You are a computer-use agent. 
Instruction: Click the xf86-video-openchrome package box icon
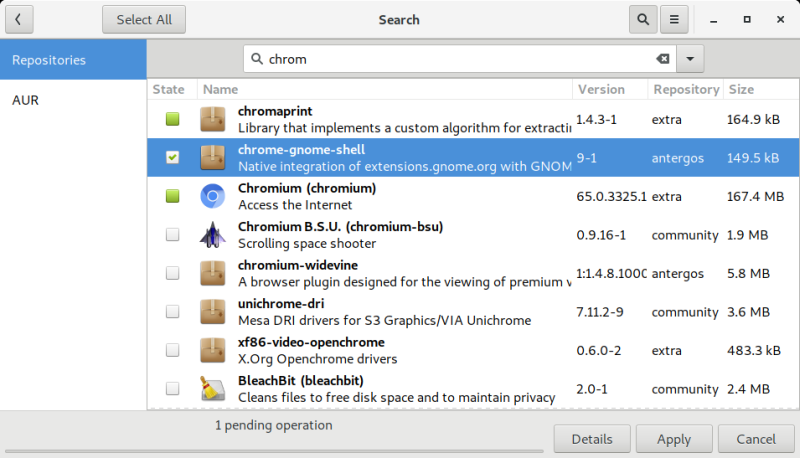click(213, 350)
